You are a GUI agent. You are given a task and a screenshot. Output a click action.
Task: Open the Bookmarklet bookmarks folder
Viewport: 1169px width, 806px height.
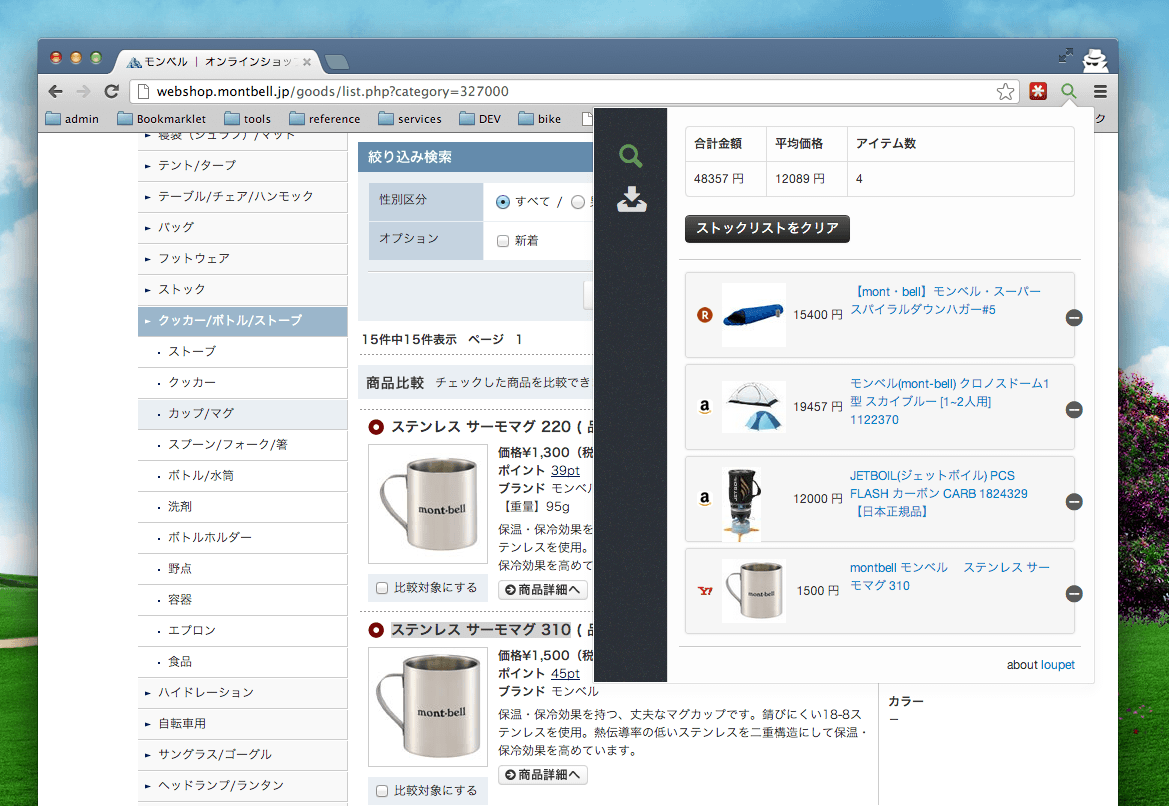[x=162, y=119]
